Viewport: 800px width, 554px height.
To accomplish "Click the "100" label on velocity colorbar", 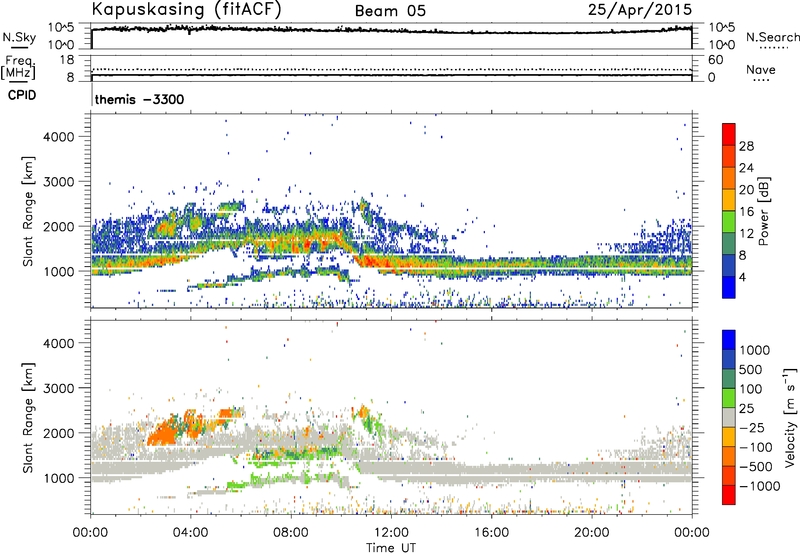I will (x=750, y=389).
